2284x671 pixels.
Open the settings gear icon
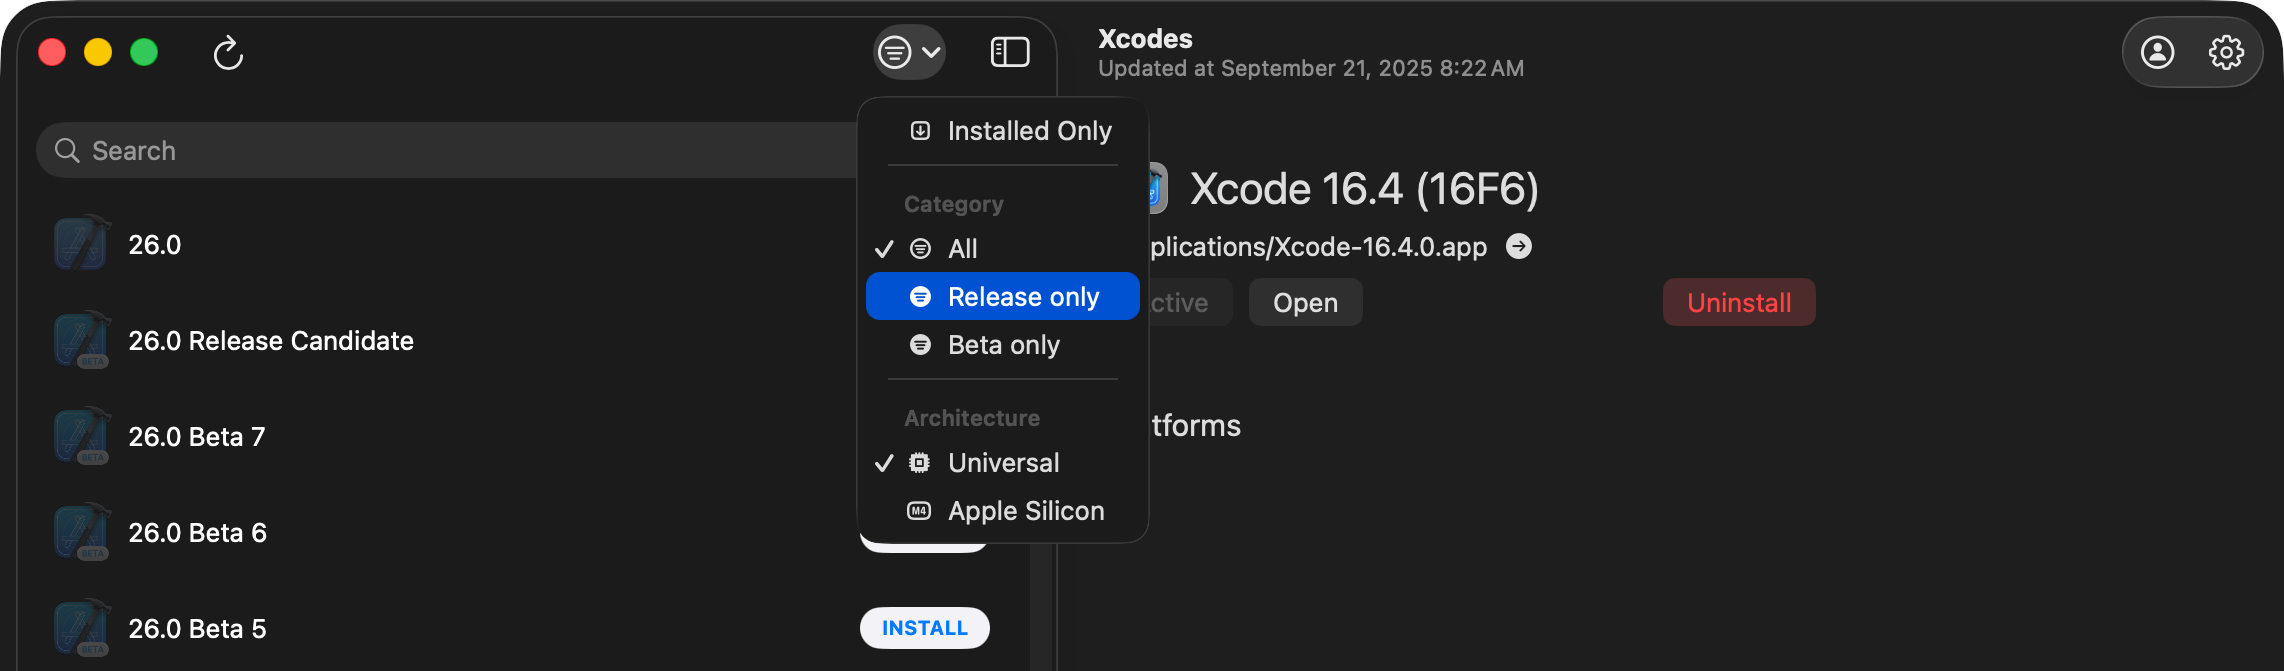pyautogui.click(x=2226, y=52)
